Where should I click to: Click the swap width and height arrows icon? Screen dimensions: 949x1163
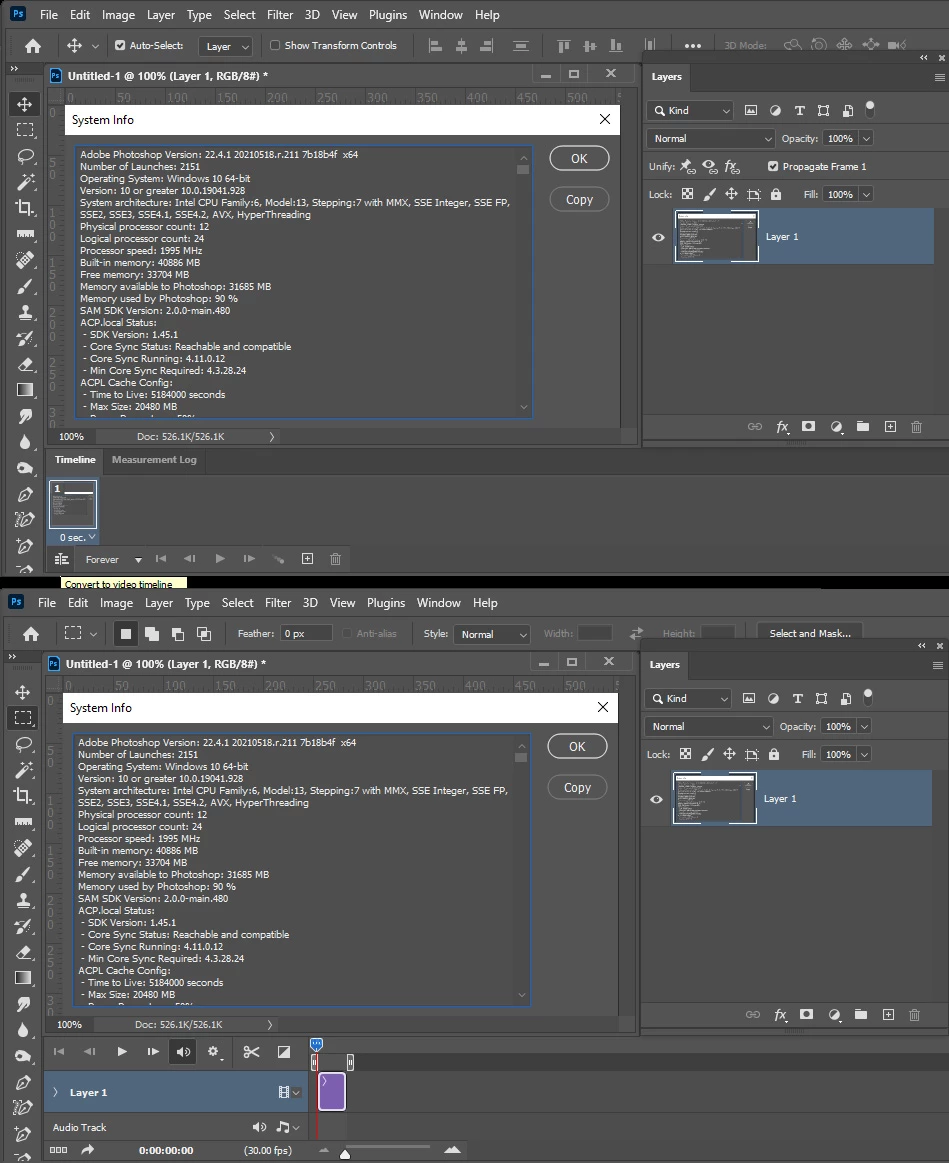636,633
